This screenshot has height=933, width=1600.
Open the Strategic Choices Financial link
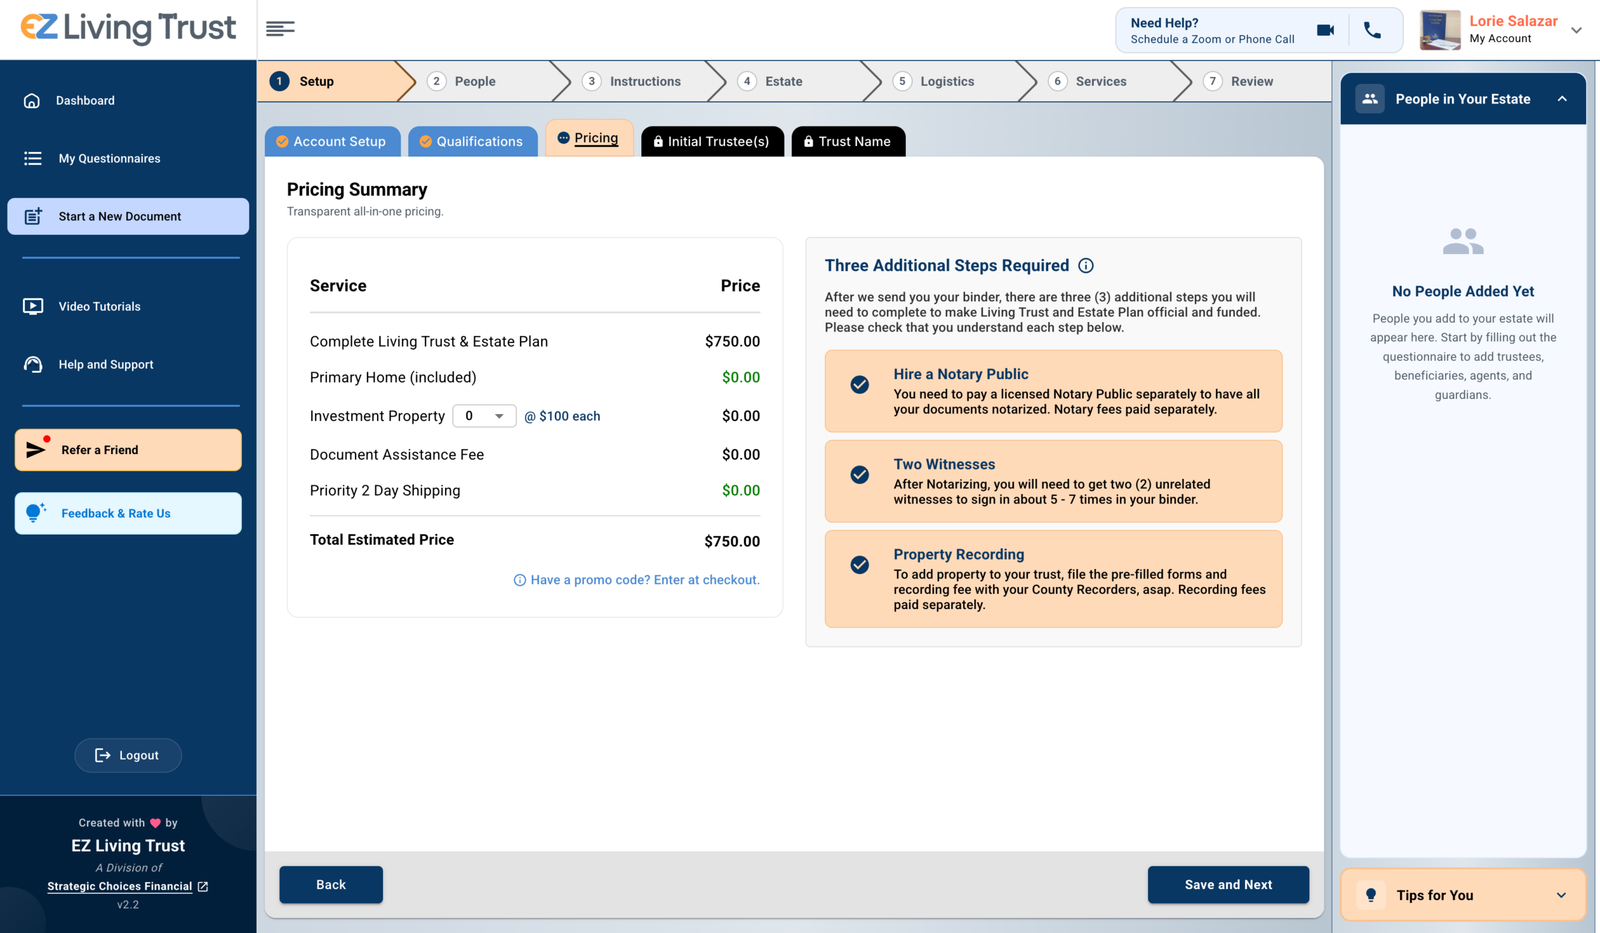pos(120,887)
